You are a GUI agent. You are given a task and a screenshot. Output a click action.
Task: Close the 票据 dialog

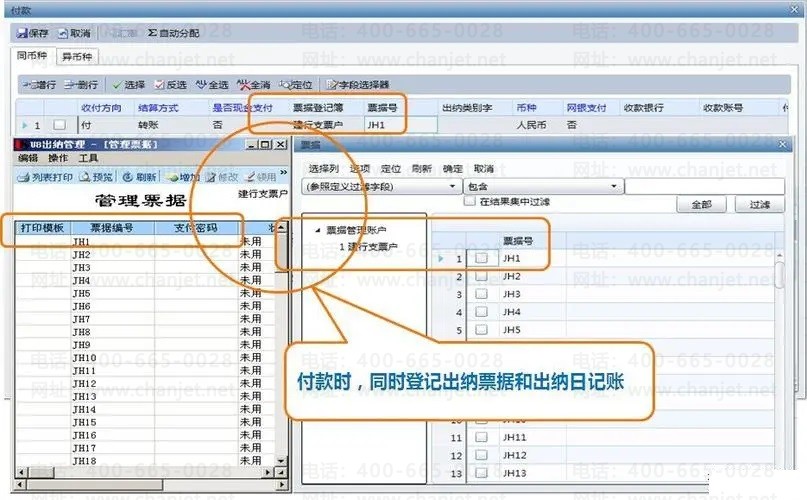(782, 145)
